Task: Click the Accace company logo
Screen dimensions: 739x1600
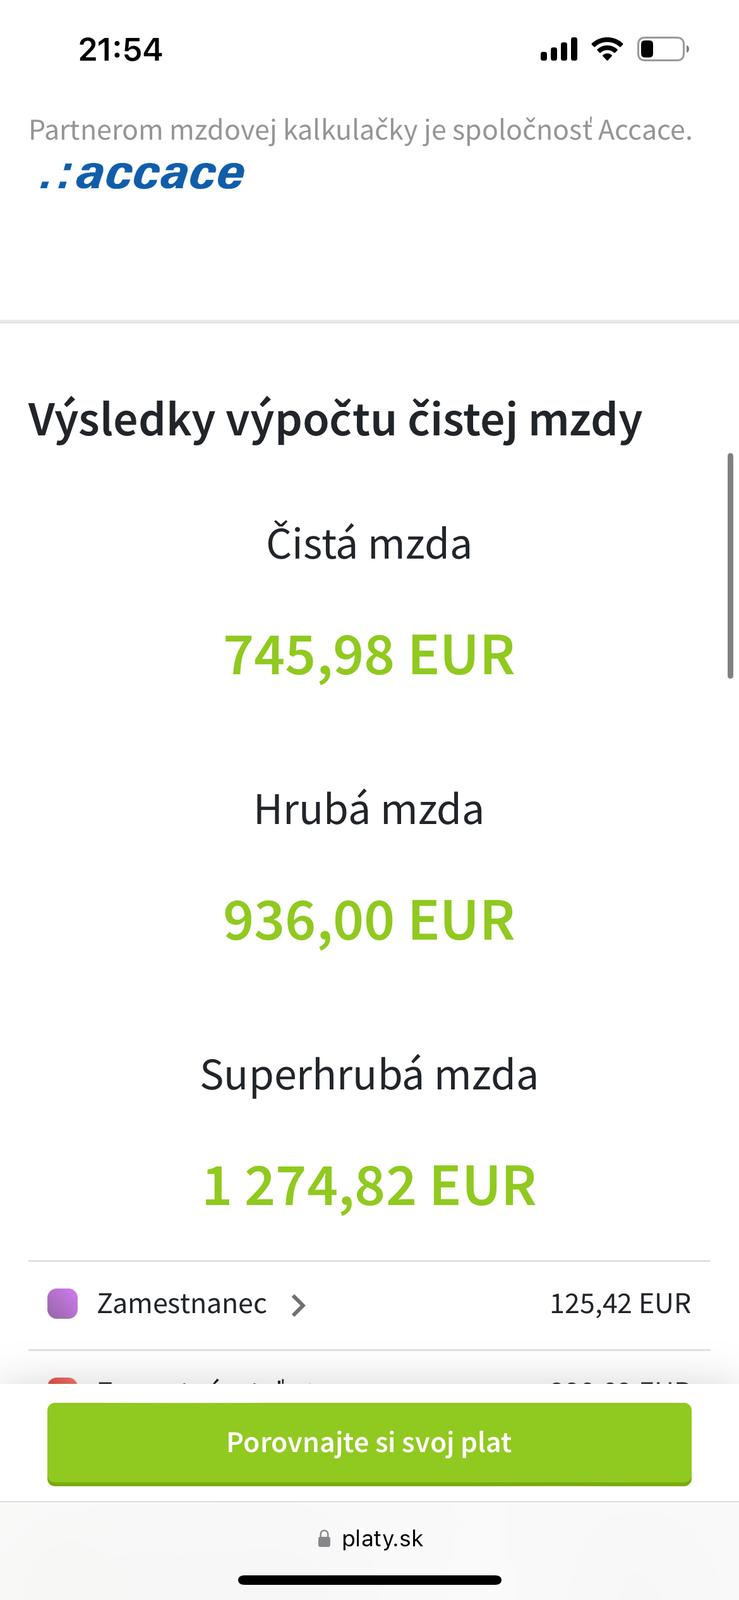Action: [142, 174]
